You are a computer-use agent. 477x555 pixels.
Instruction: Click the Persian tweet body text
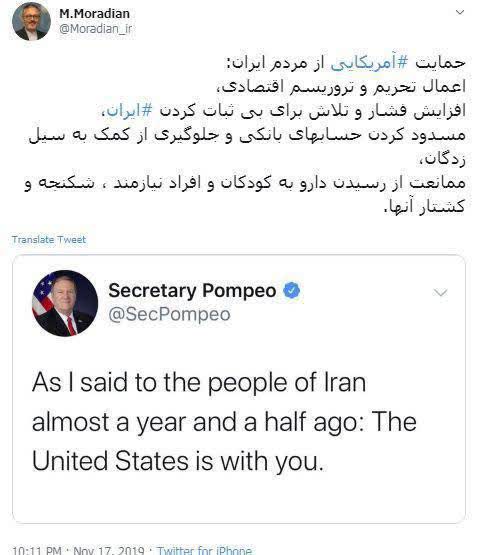(x=245, y=135)
